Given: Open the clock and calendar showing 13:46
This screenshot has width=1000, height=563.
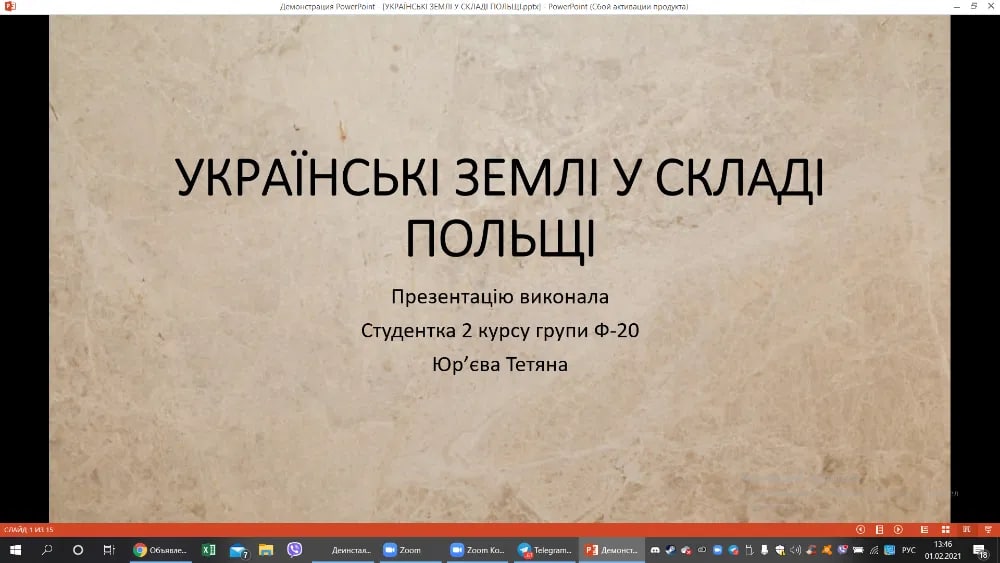Looking at the screenshot, I should point(943,550).
